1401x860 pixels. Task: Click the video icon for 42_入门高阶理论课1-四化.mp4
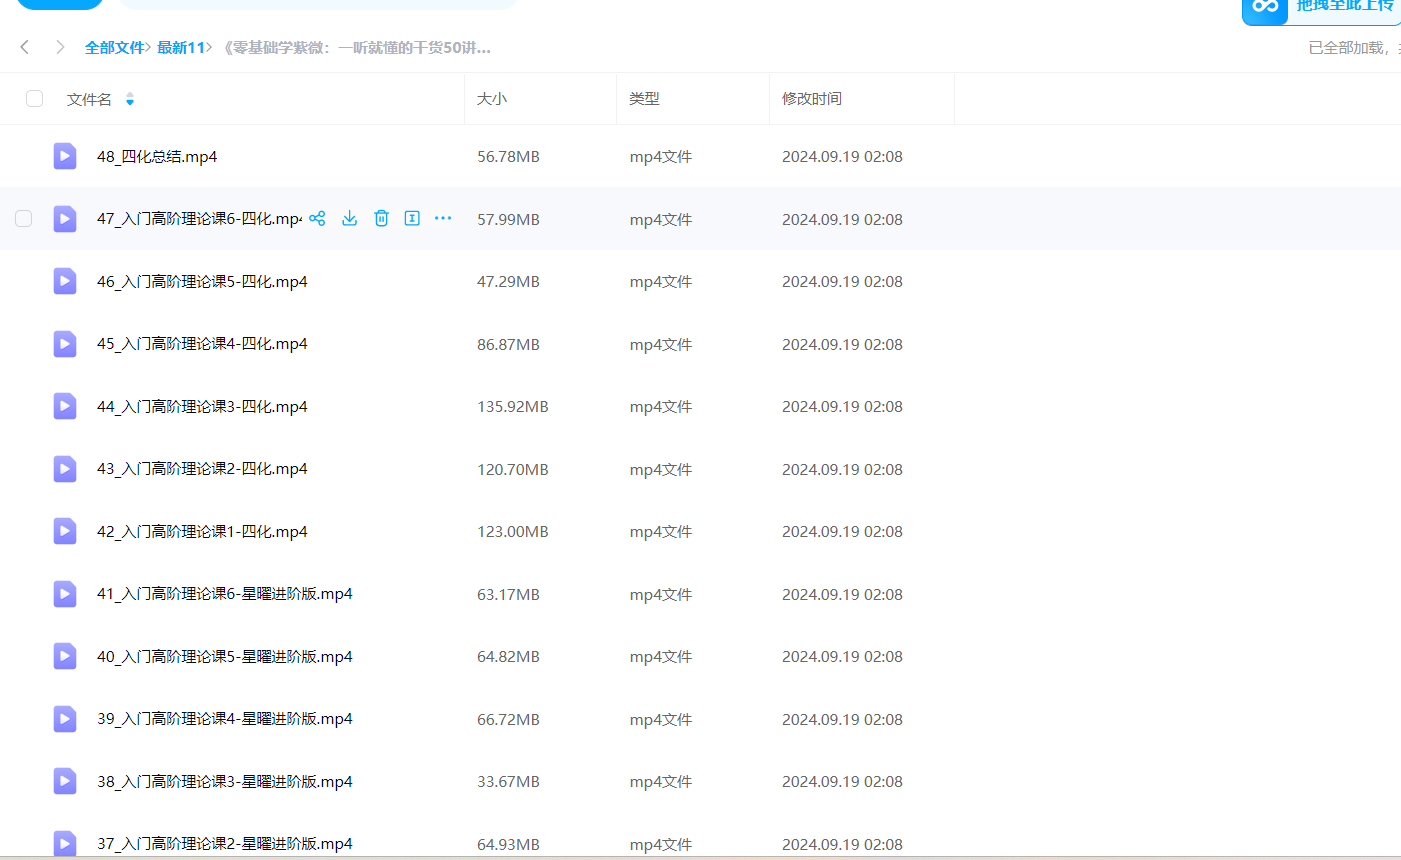tap(65, 531)
